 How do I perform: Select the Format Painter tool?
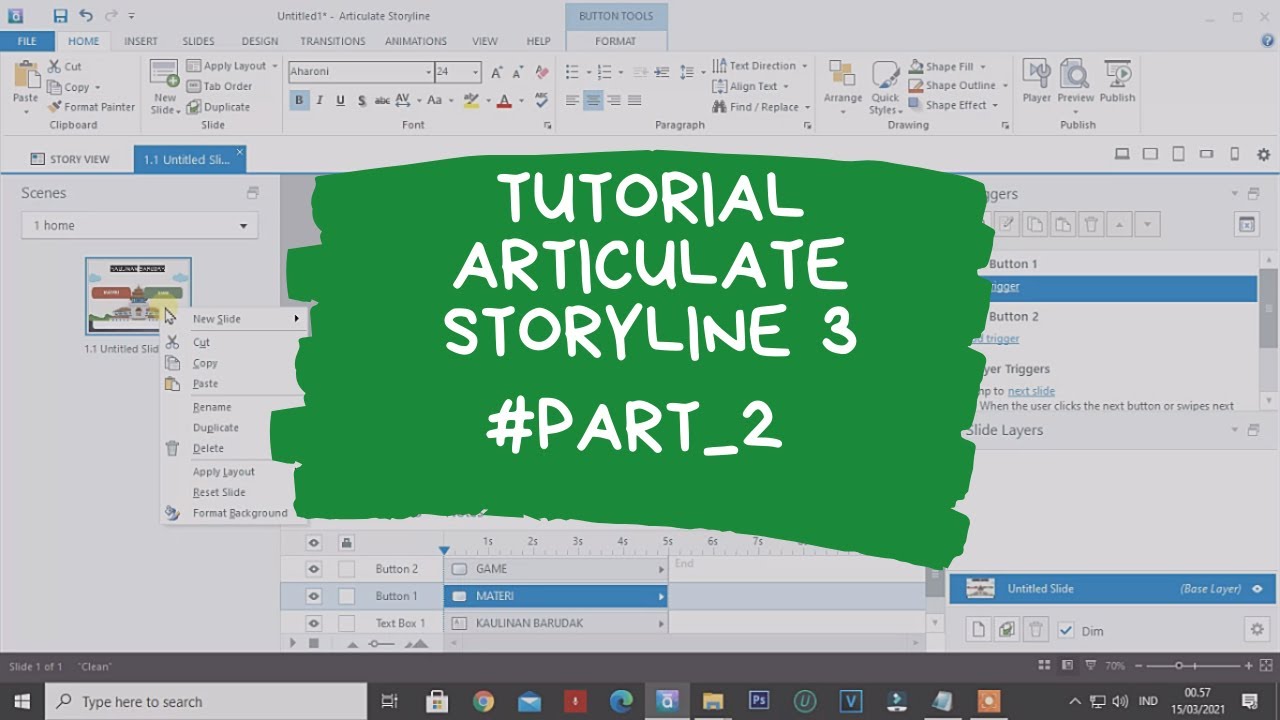(91, 107)
